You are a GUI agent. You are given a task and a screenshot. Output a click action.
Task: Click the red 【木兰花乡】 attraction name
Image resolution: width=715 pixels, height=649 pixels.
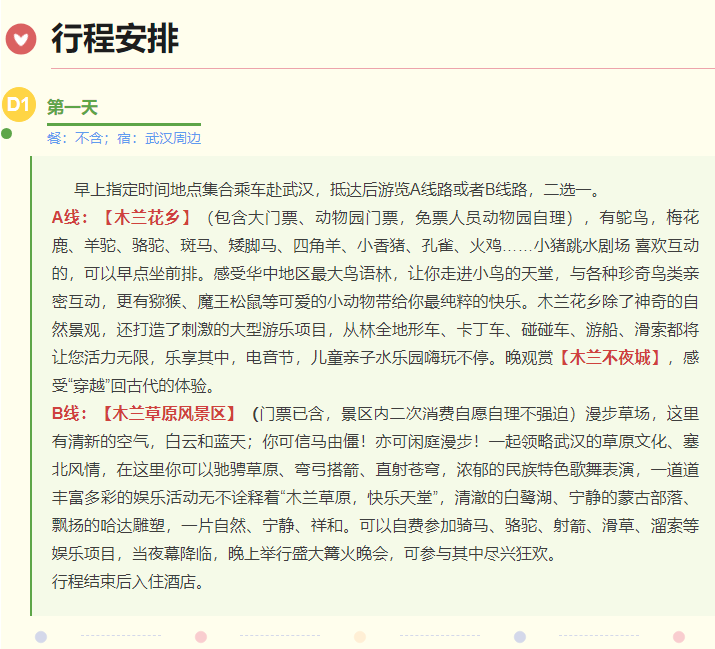147,218
